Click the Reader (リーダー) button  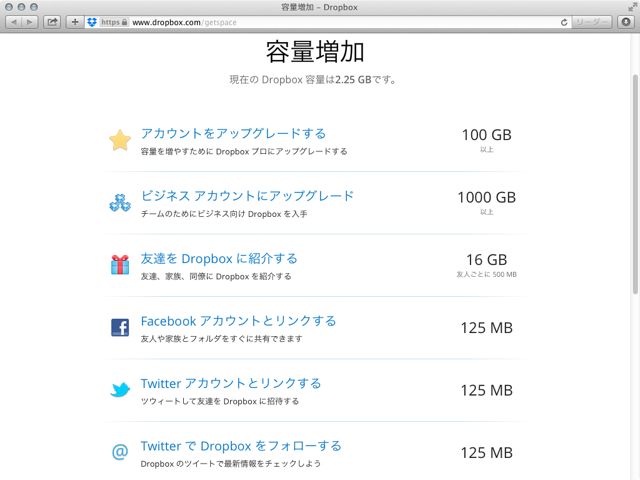tap(591, 22)
